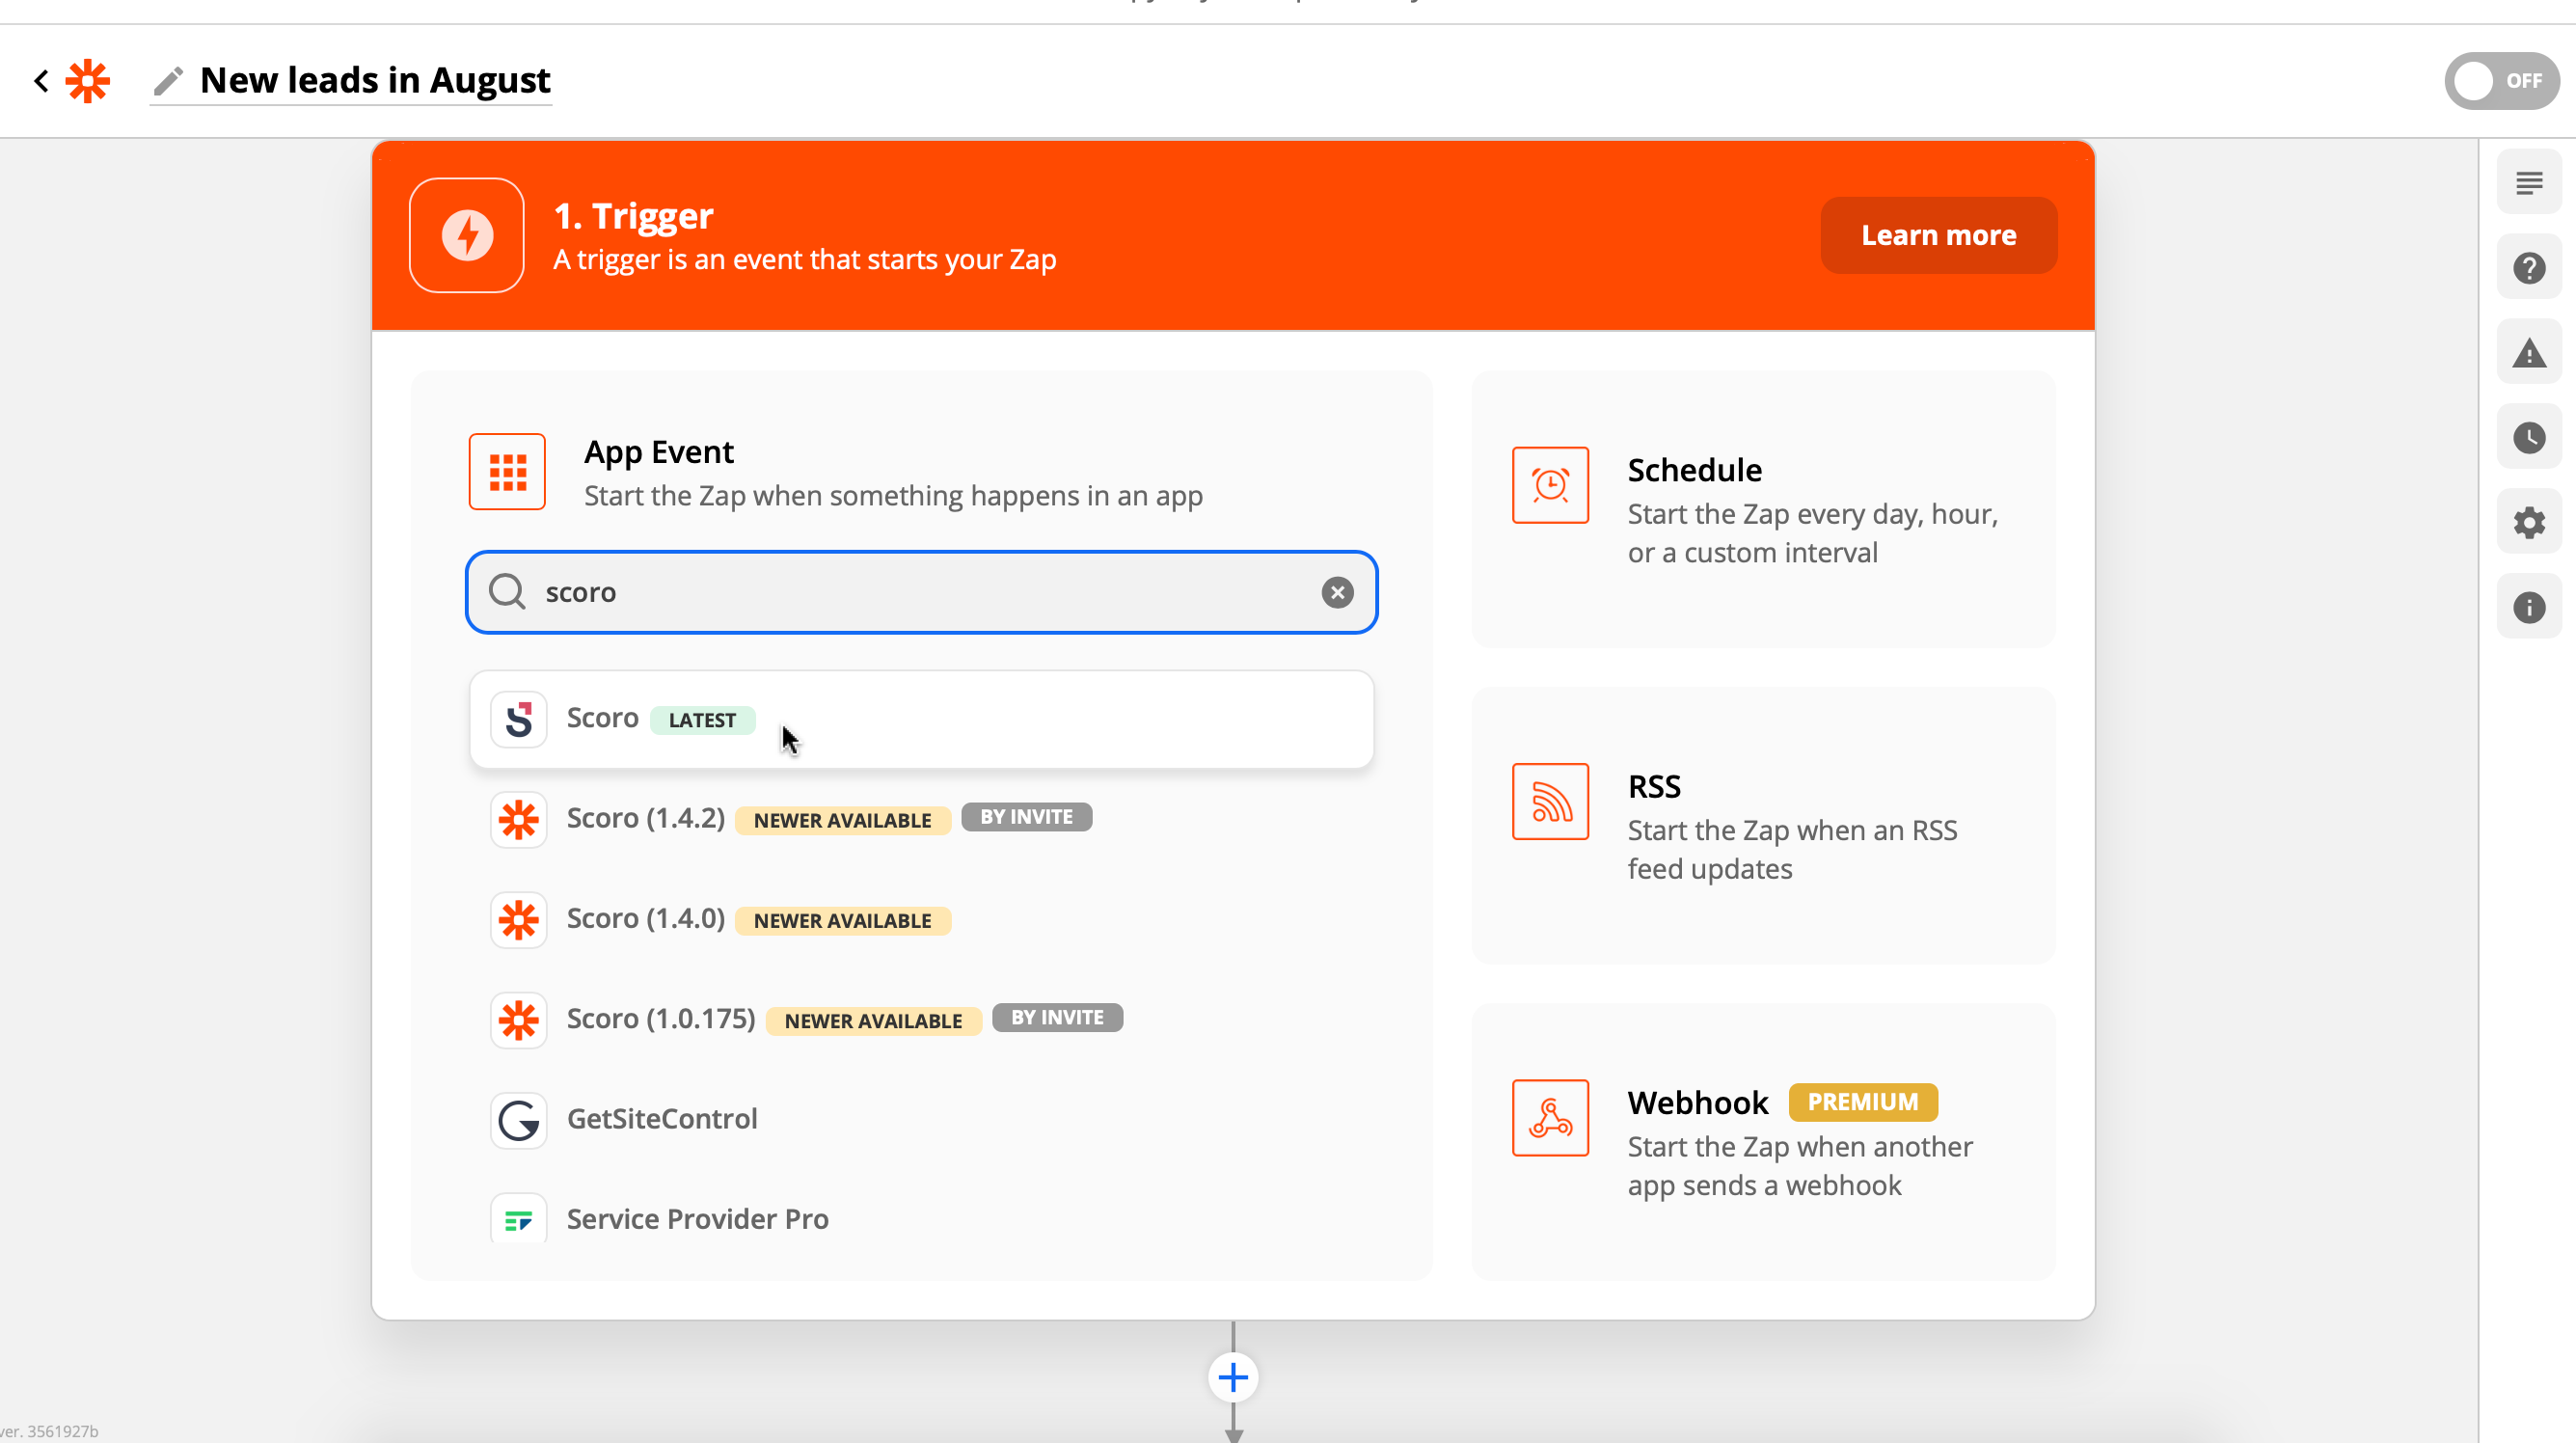
Task: Click the Scoro (1.0.175) asterisk icon
Action: click(x=518, y=1019)
